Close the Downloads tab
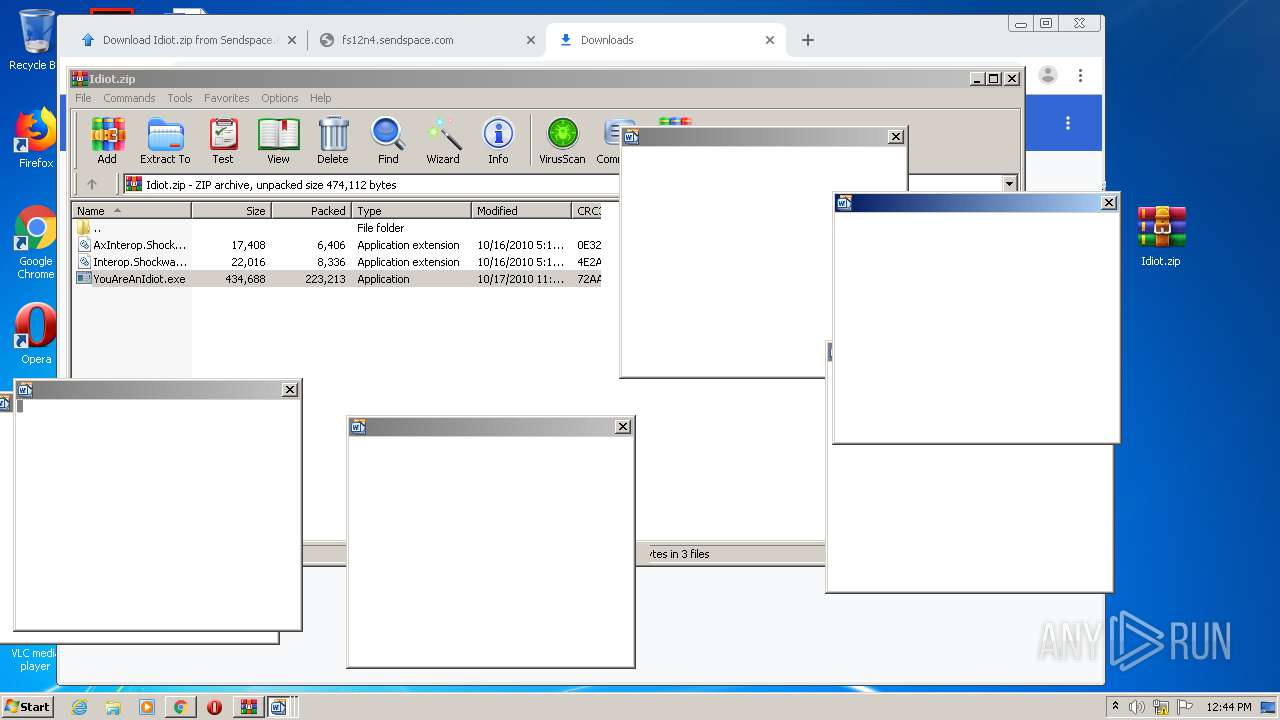Screen dimensions: 1280x720 click(770, 40)
